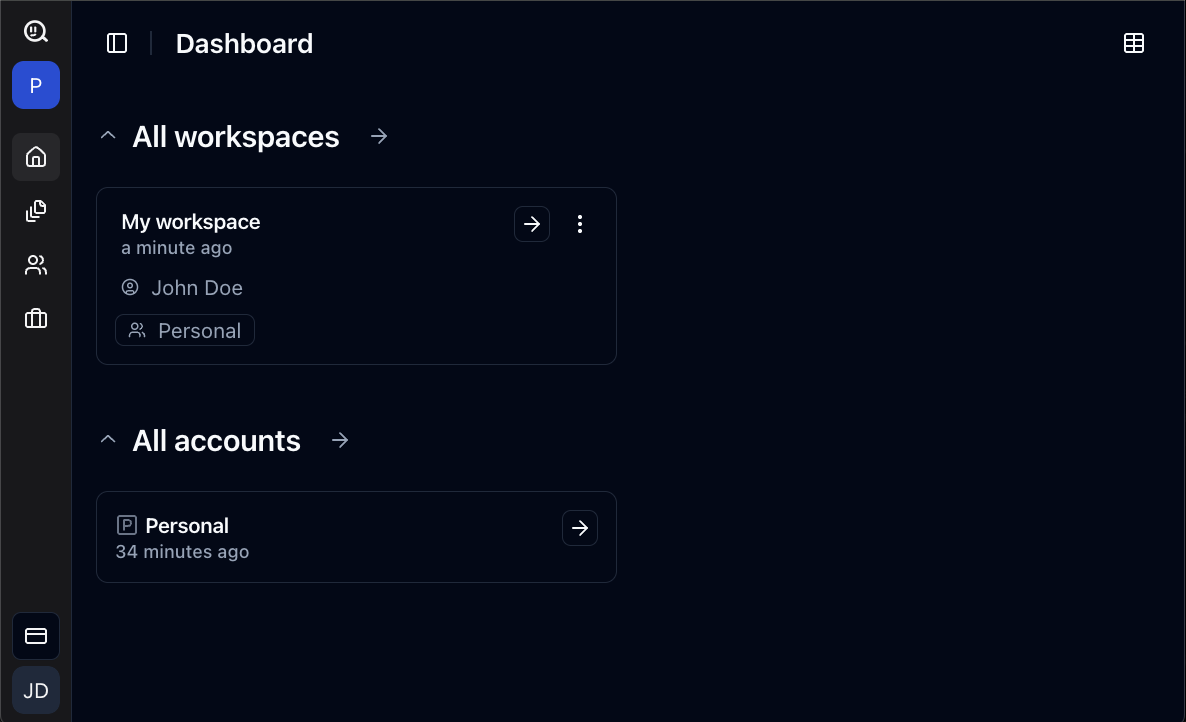Screen dimensions: 1186x722
Task: Select the My workspace card title
Action: (x=191, y=222)
